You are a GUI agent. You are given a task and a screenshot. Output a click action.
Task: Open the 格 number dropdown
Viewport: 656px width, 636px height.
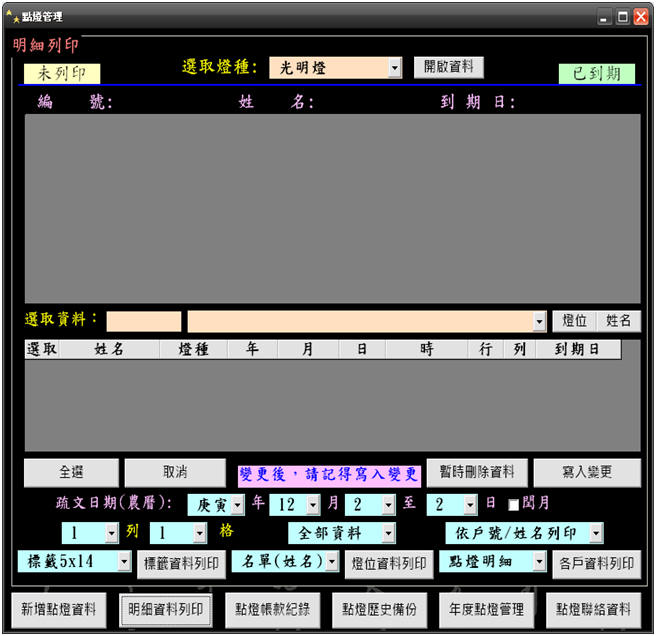tap(200, 533)
